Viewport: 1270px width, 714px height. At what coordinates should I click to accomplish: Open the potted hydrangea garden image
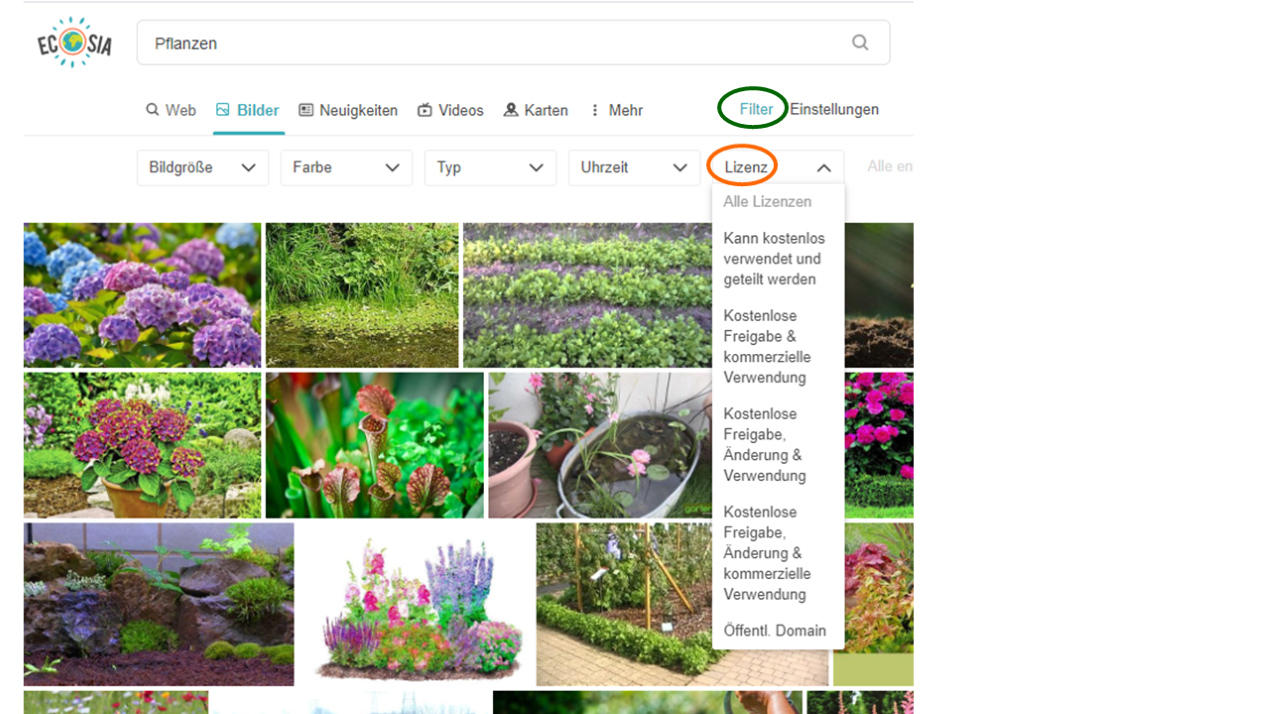(142, 445)
